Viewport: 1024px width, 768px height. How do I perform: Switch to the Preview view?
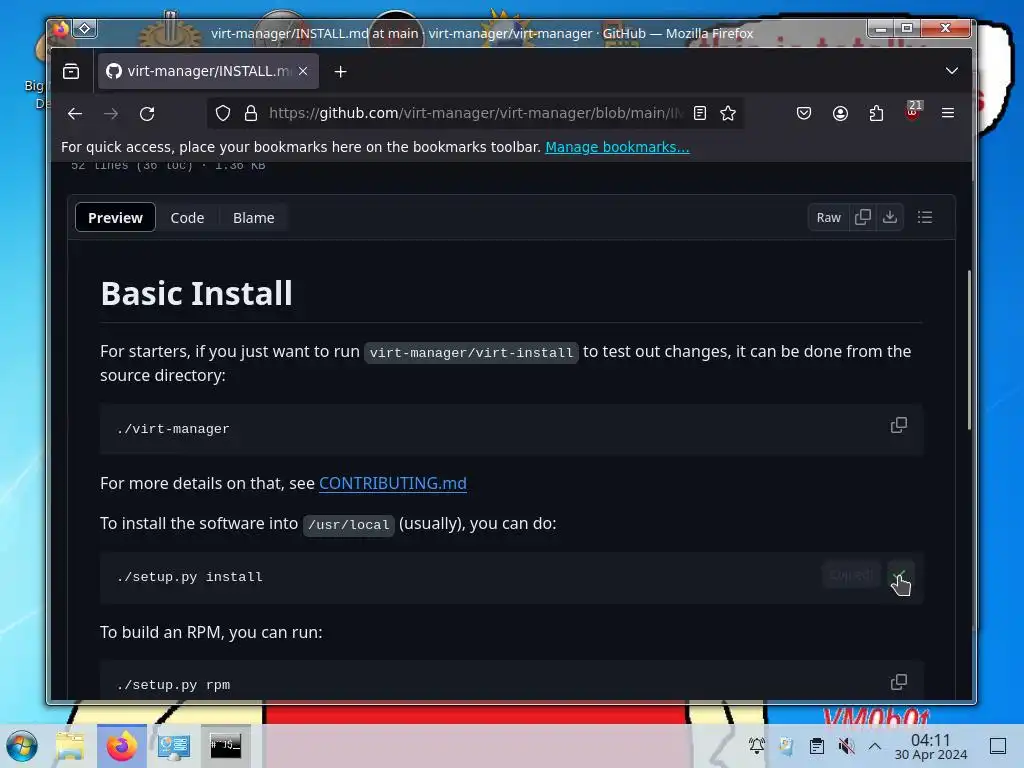coord(115,217)
